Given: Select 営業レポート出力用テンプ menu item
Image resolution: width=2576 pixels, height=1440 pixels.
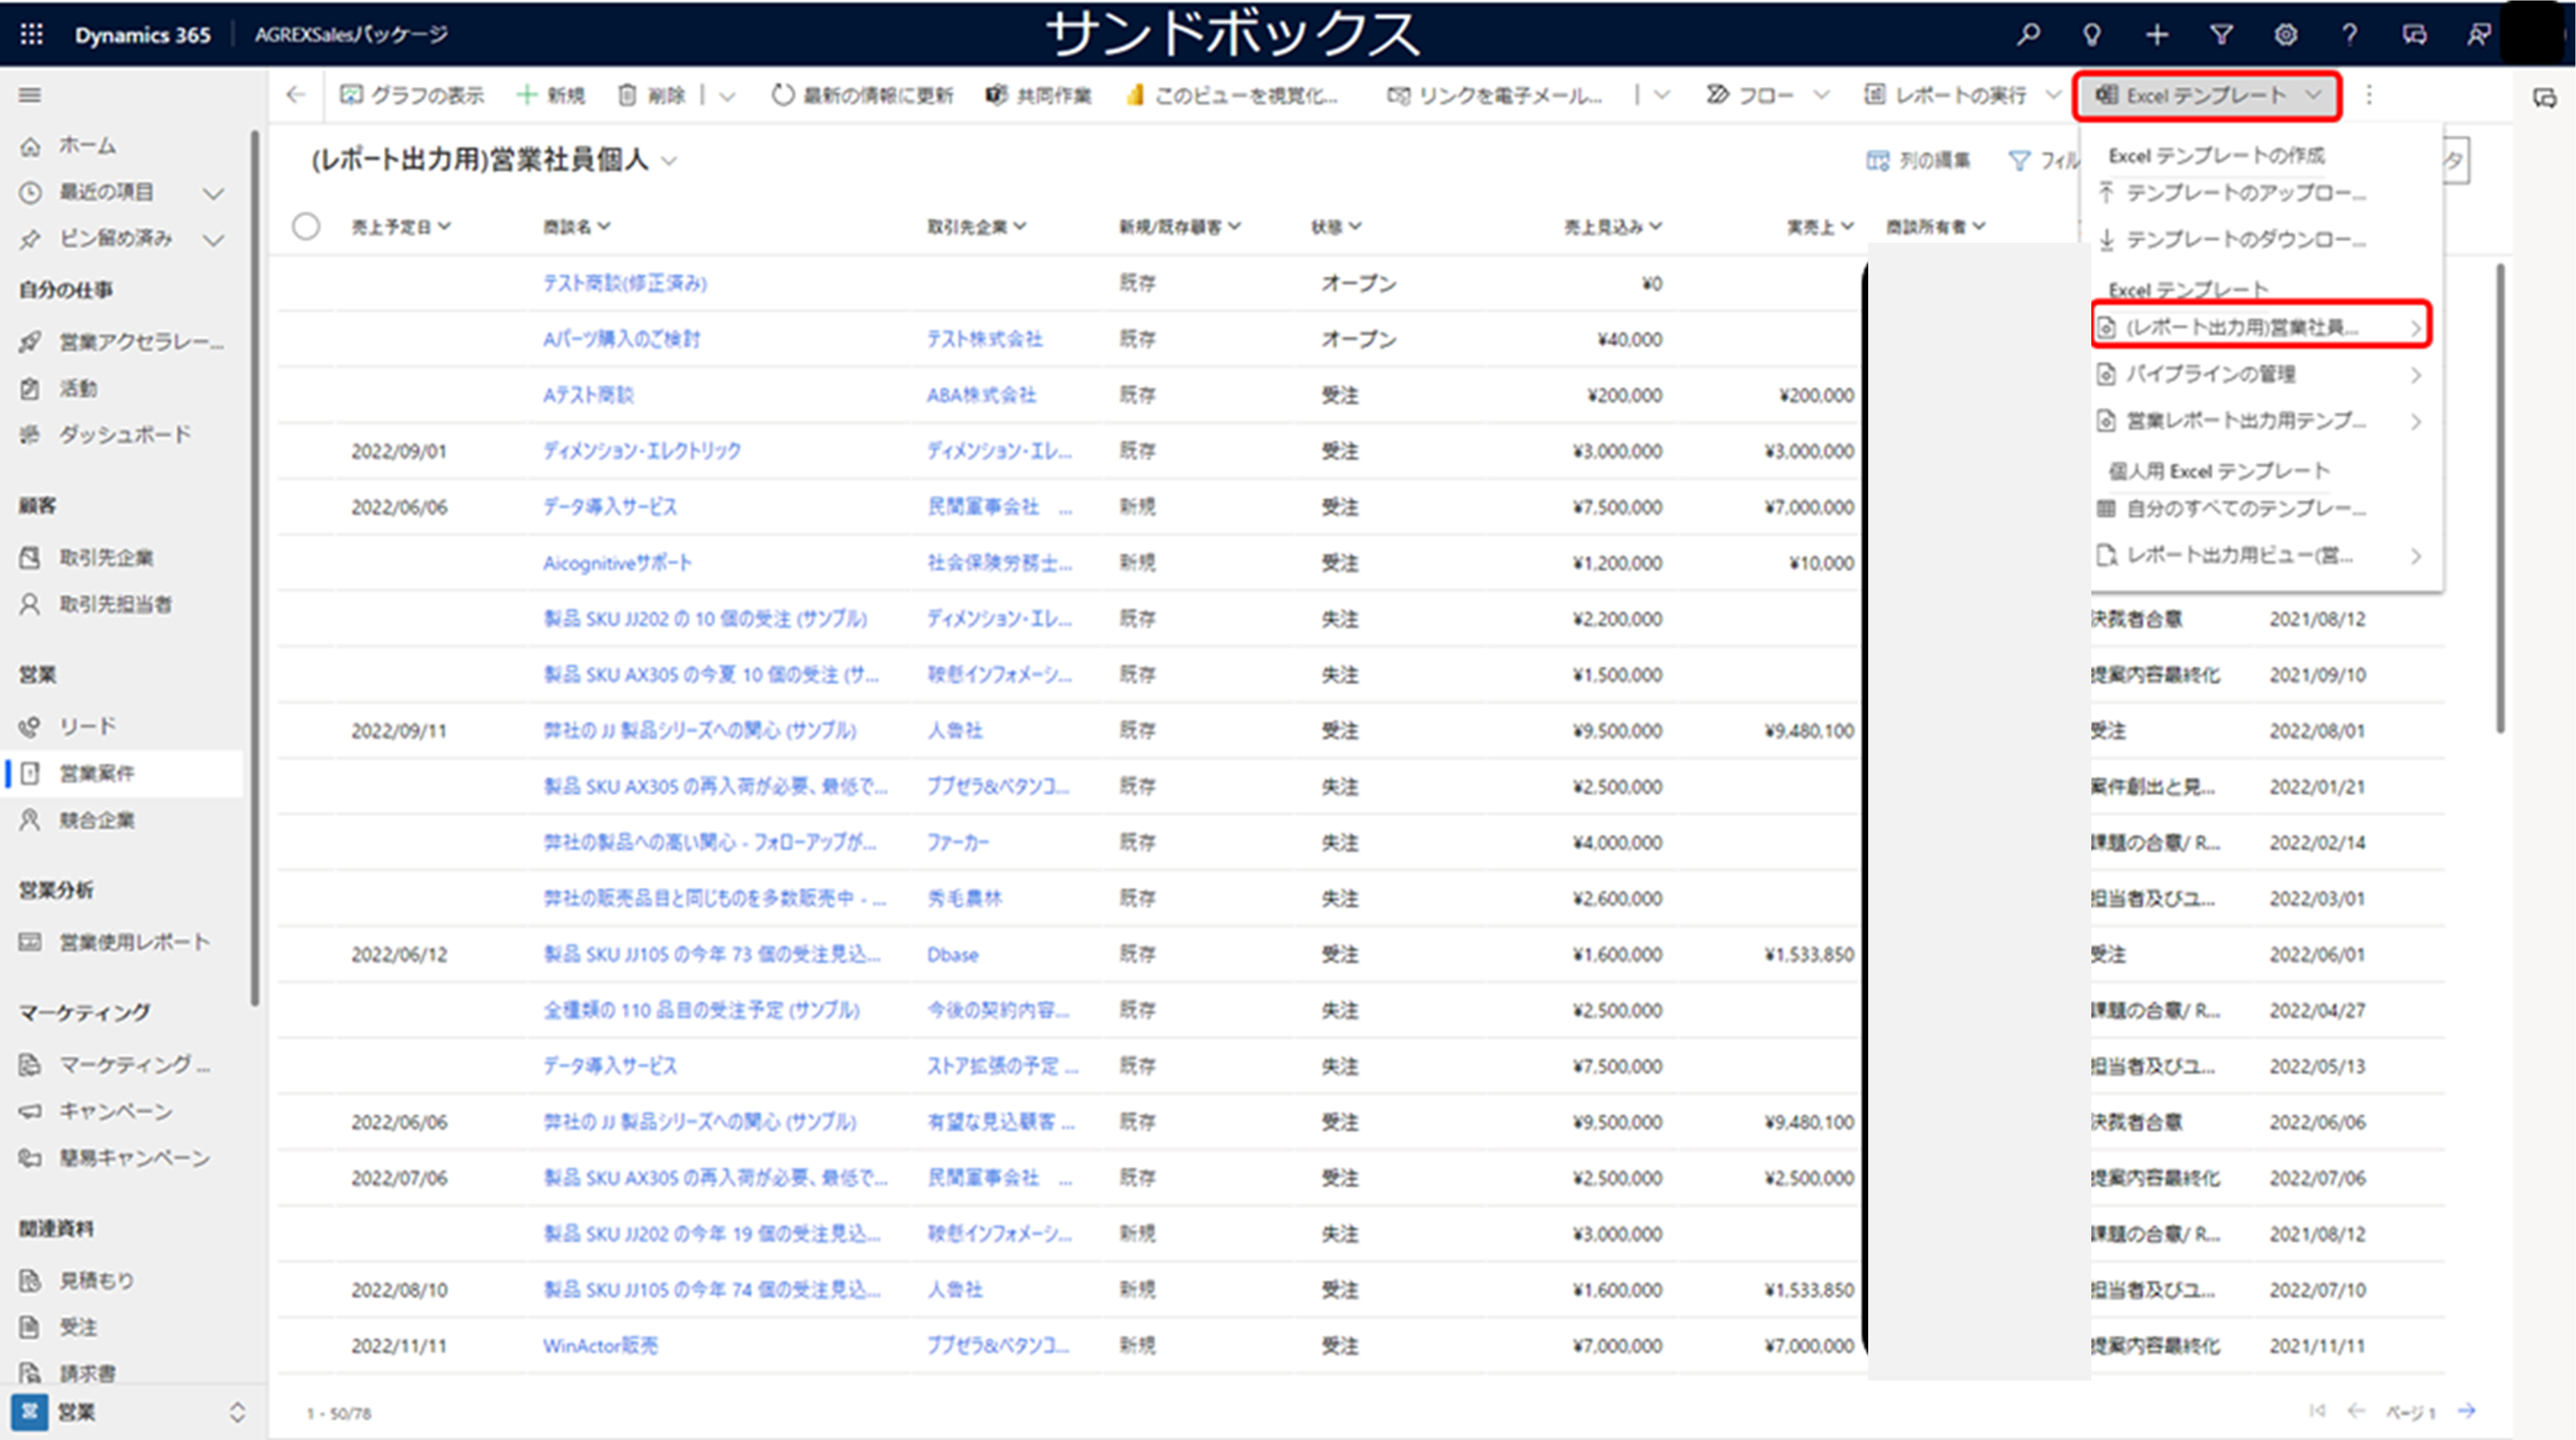Looking at the screenshot, I should [2261, 421].
